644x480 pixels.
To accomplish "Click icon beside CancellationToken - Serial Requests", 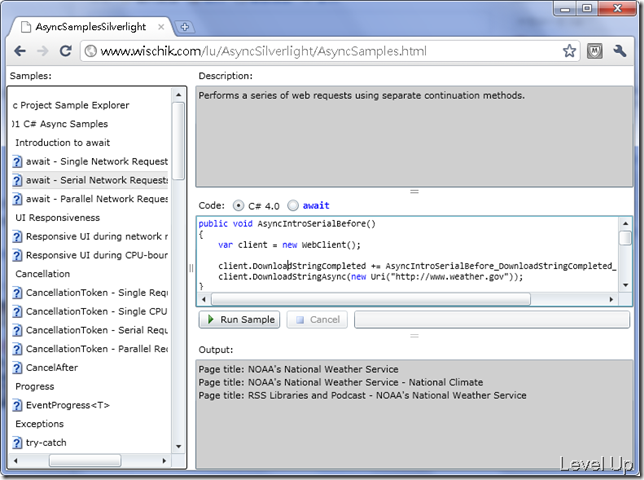I will [x=17, y=331].
